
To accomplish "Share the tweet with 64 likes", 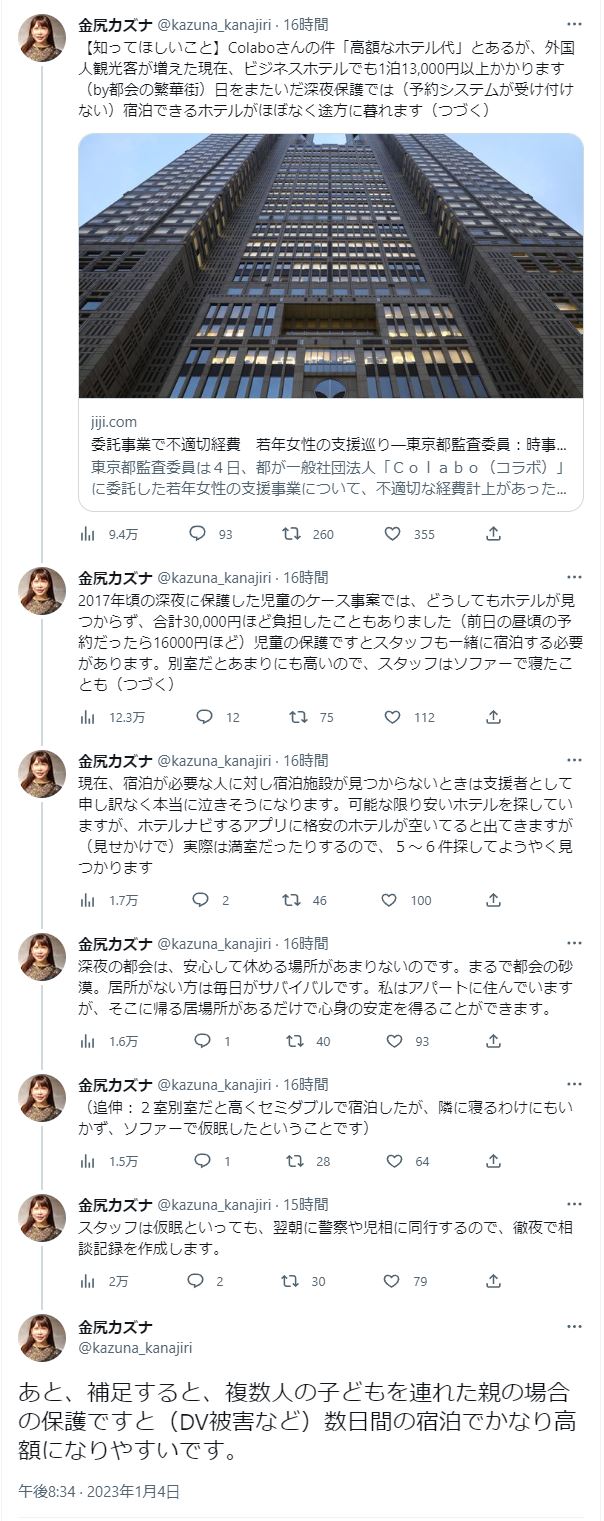I will pyautogui.click(x=493, y=1161).
